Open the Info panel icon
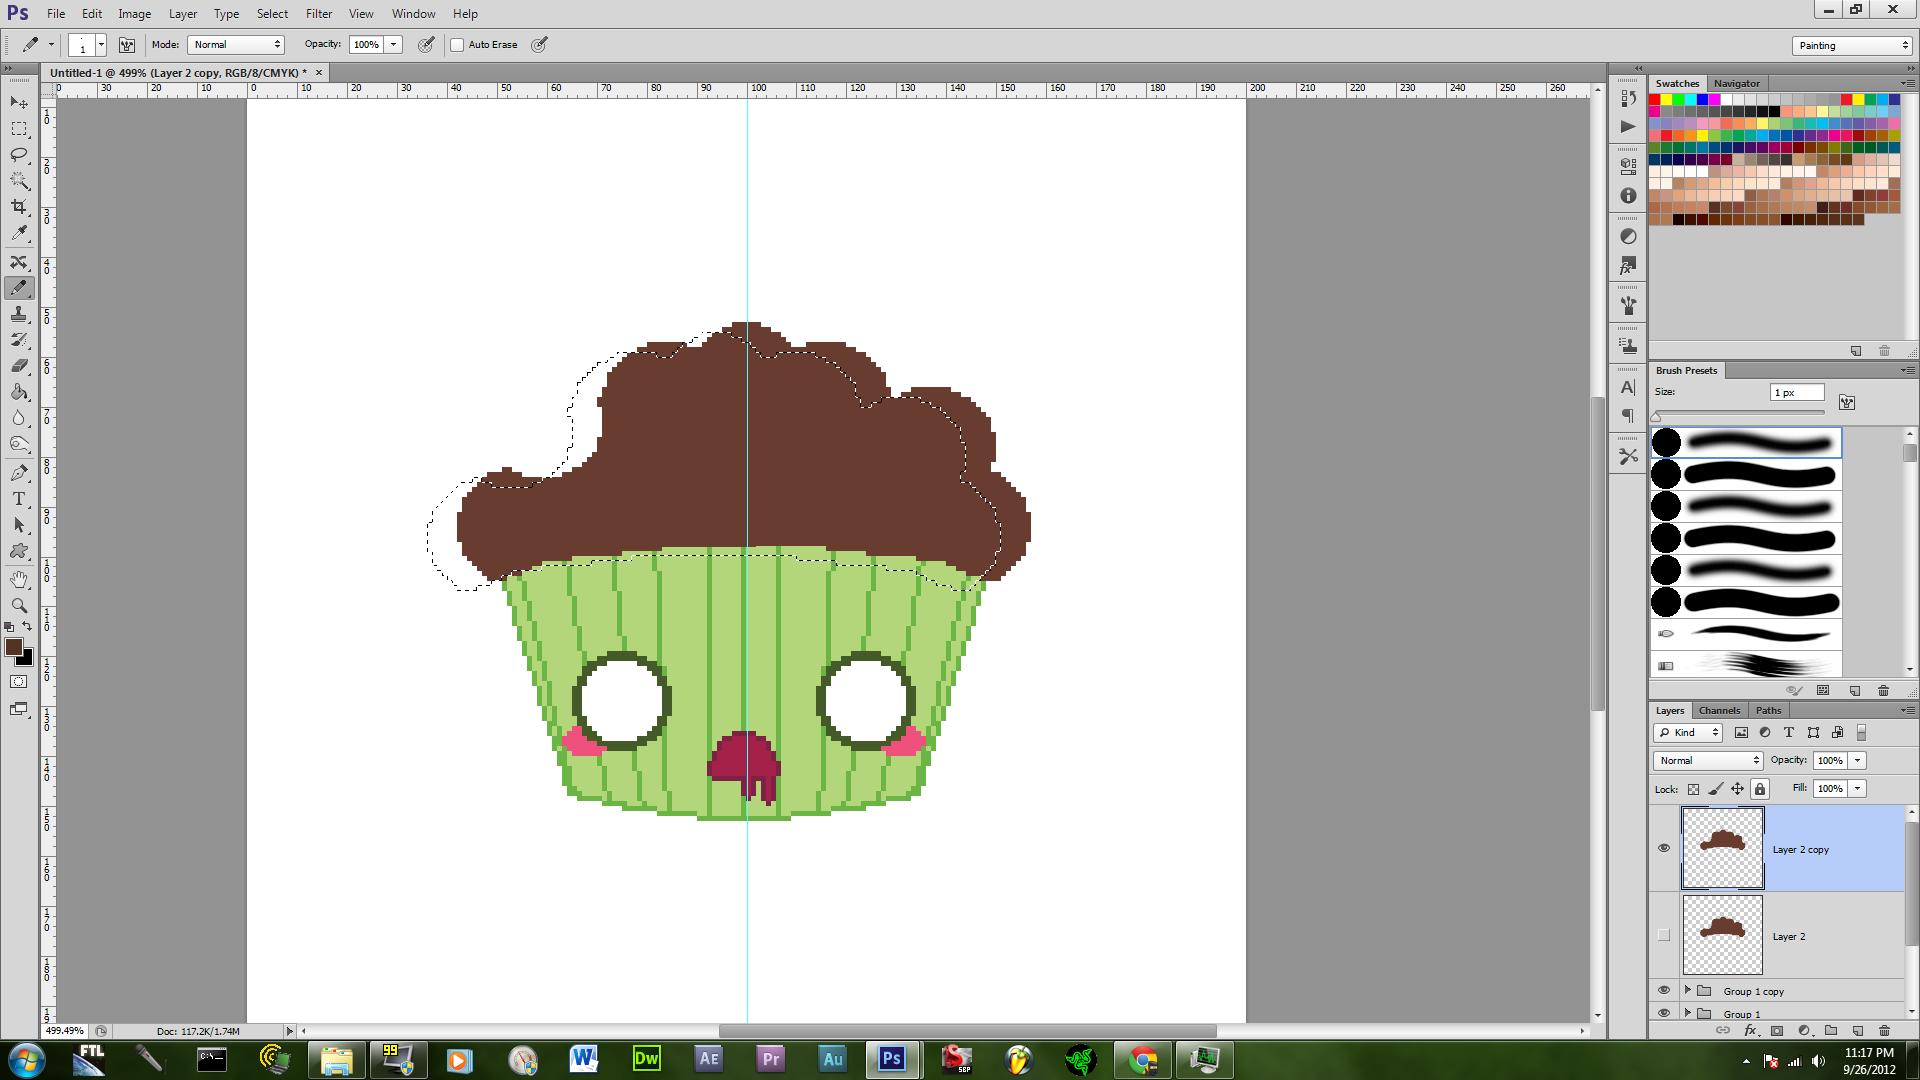This screenshot has width=1920, height=1080. [1628, 196]
